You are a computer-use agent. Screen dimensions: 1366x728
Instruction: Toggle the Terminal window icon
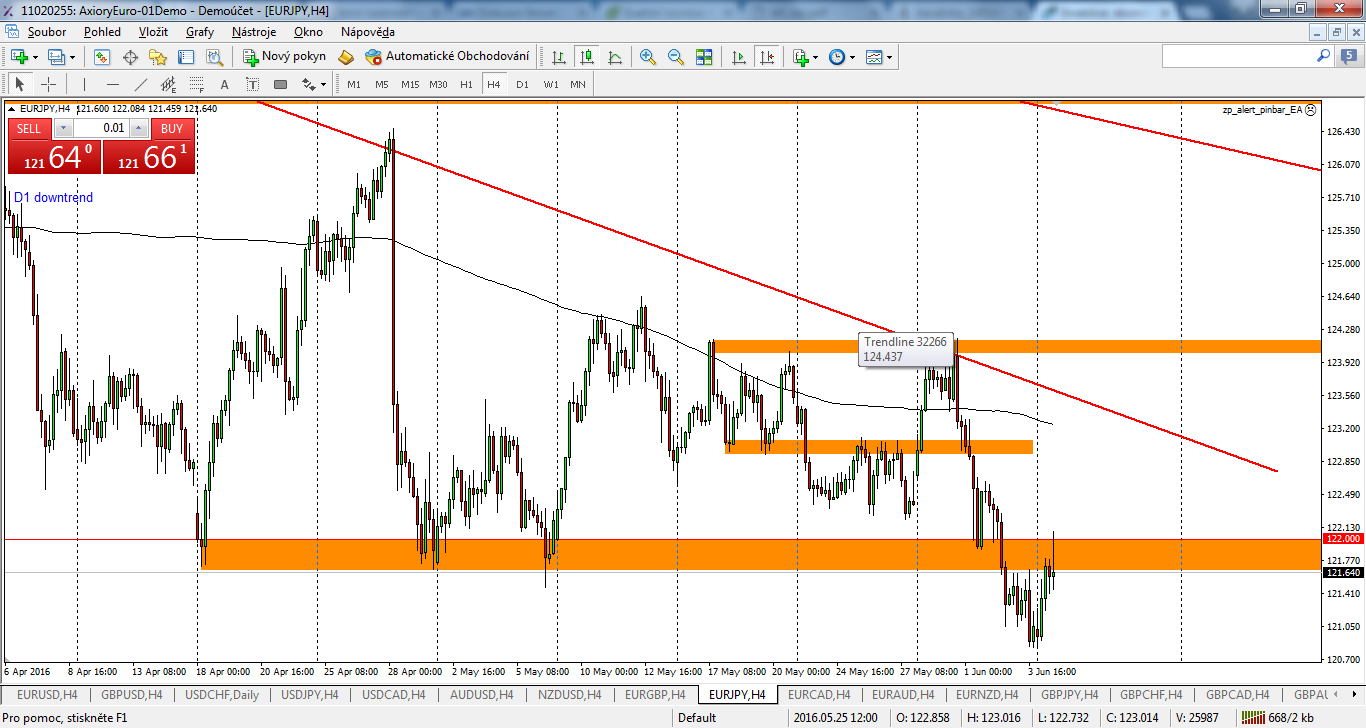click(x=186, y=57)
